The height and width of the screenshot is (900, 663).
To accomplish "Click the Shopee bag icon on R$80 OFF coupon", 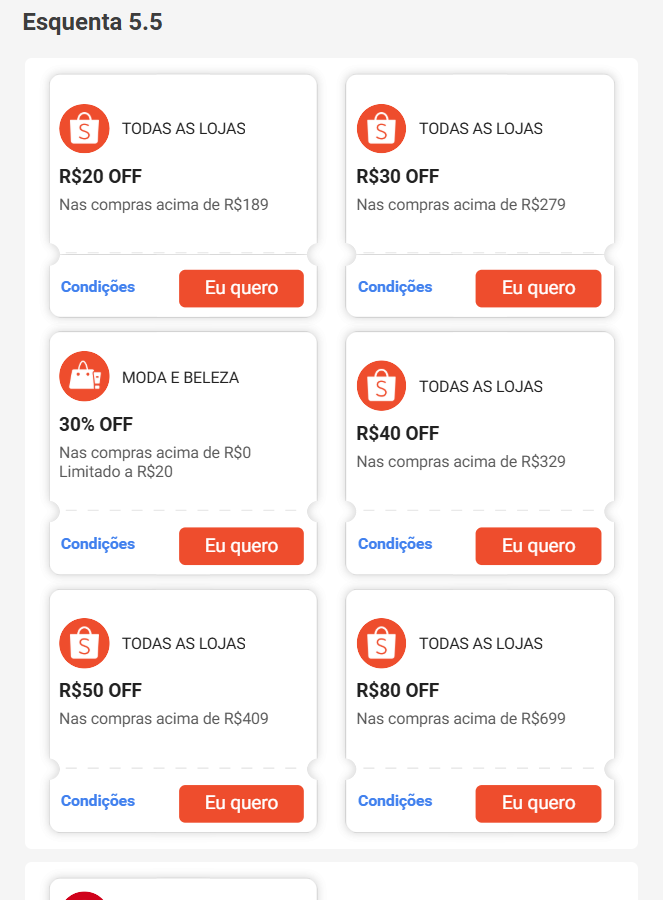I will pos(381,643).
